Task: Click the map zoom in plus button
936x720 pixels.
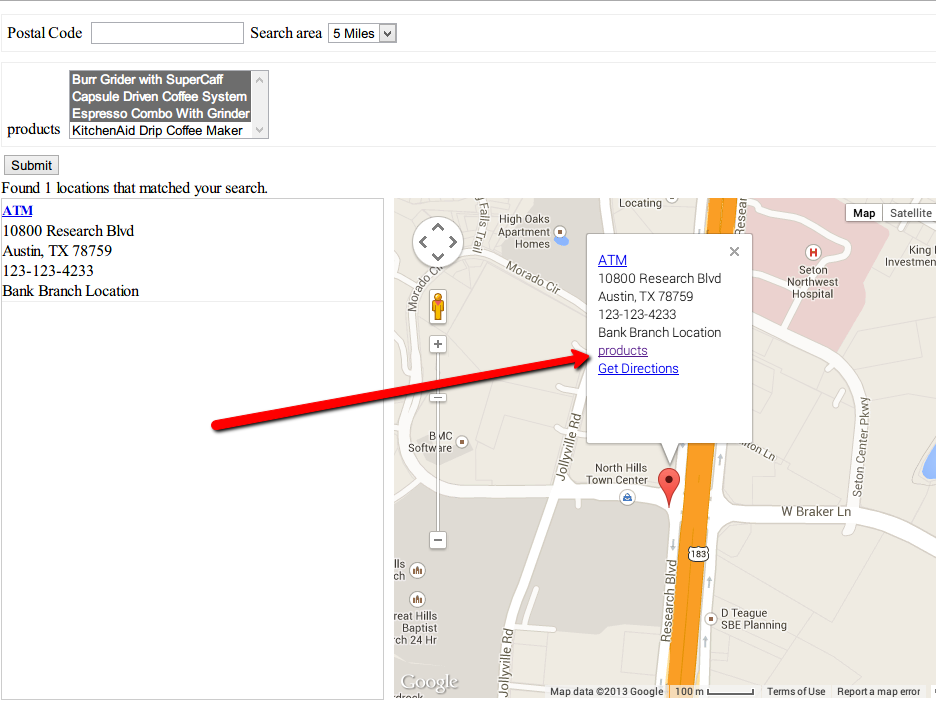Action: 438,344
